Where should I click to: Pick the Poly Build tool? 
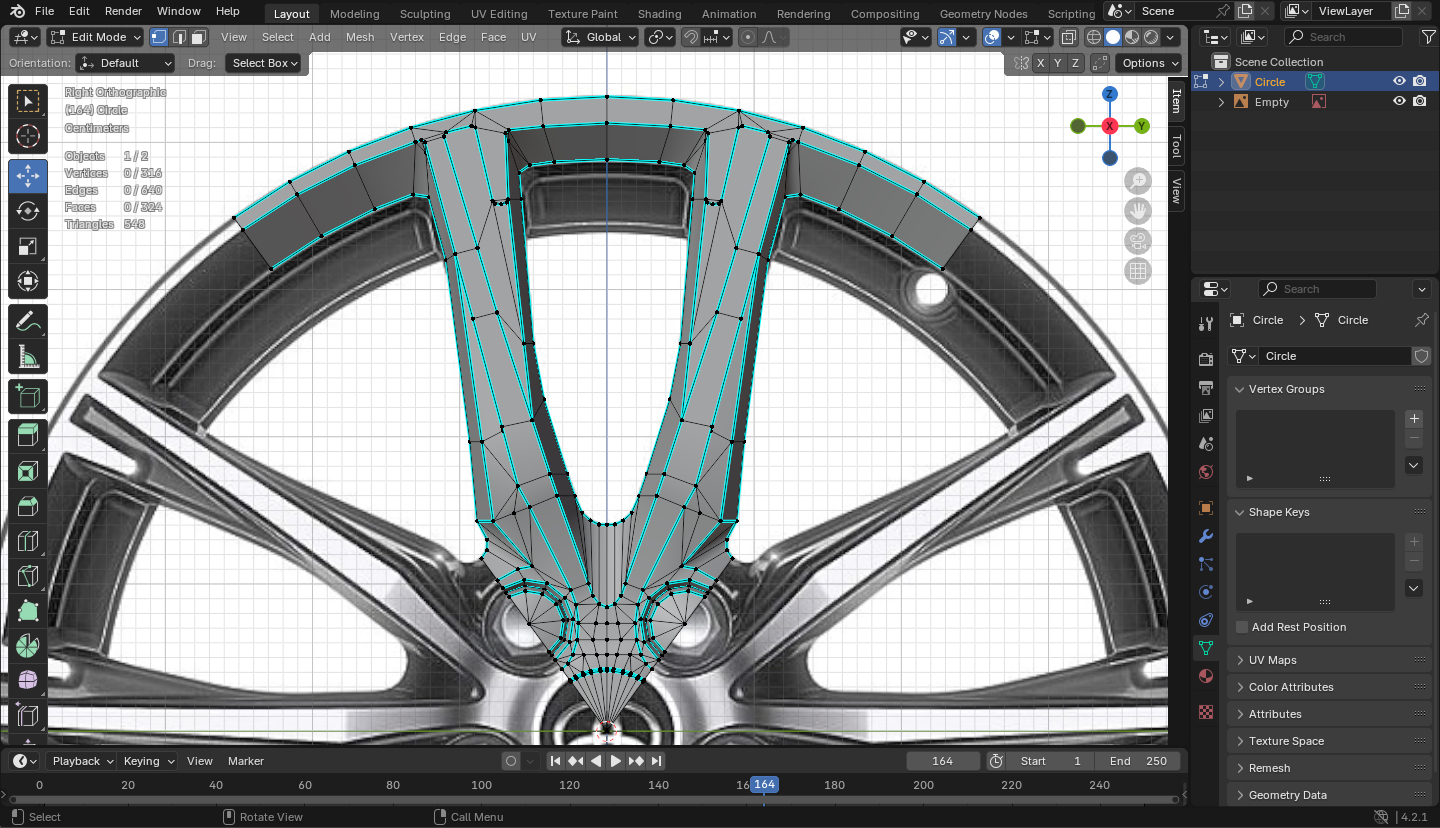point(28,611)
